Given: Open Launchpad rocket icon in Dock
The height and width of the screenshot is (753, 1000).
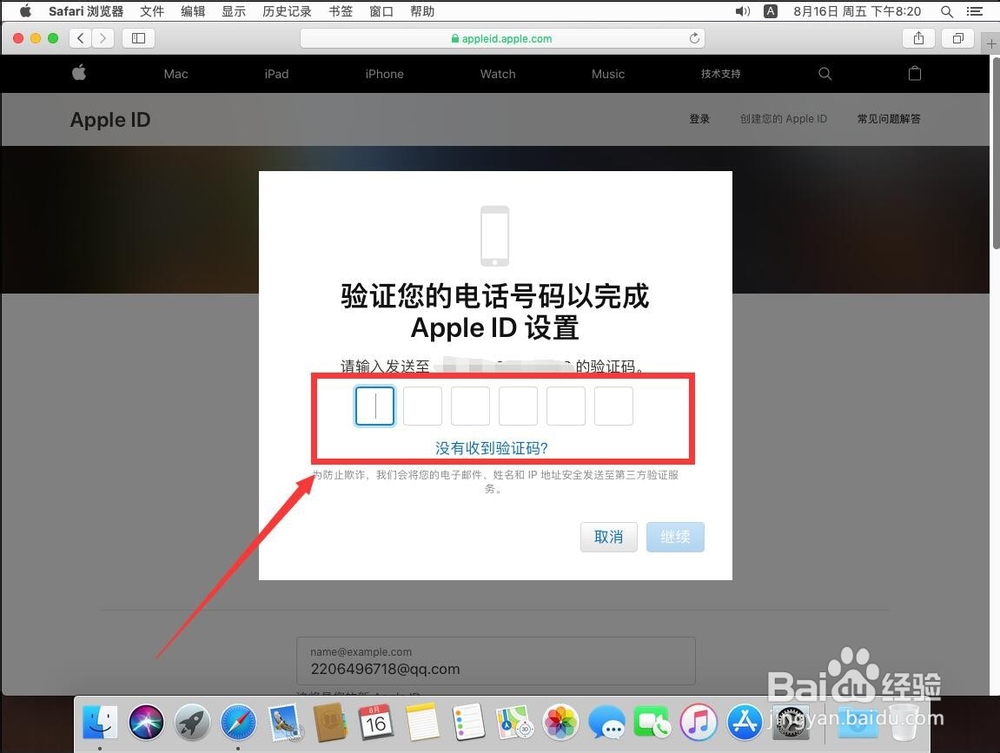Looking at the screenshot, I should 192,722.
